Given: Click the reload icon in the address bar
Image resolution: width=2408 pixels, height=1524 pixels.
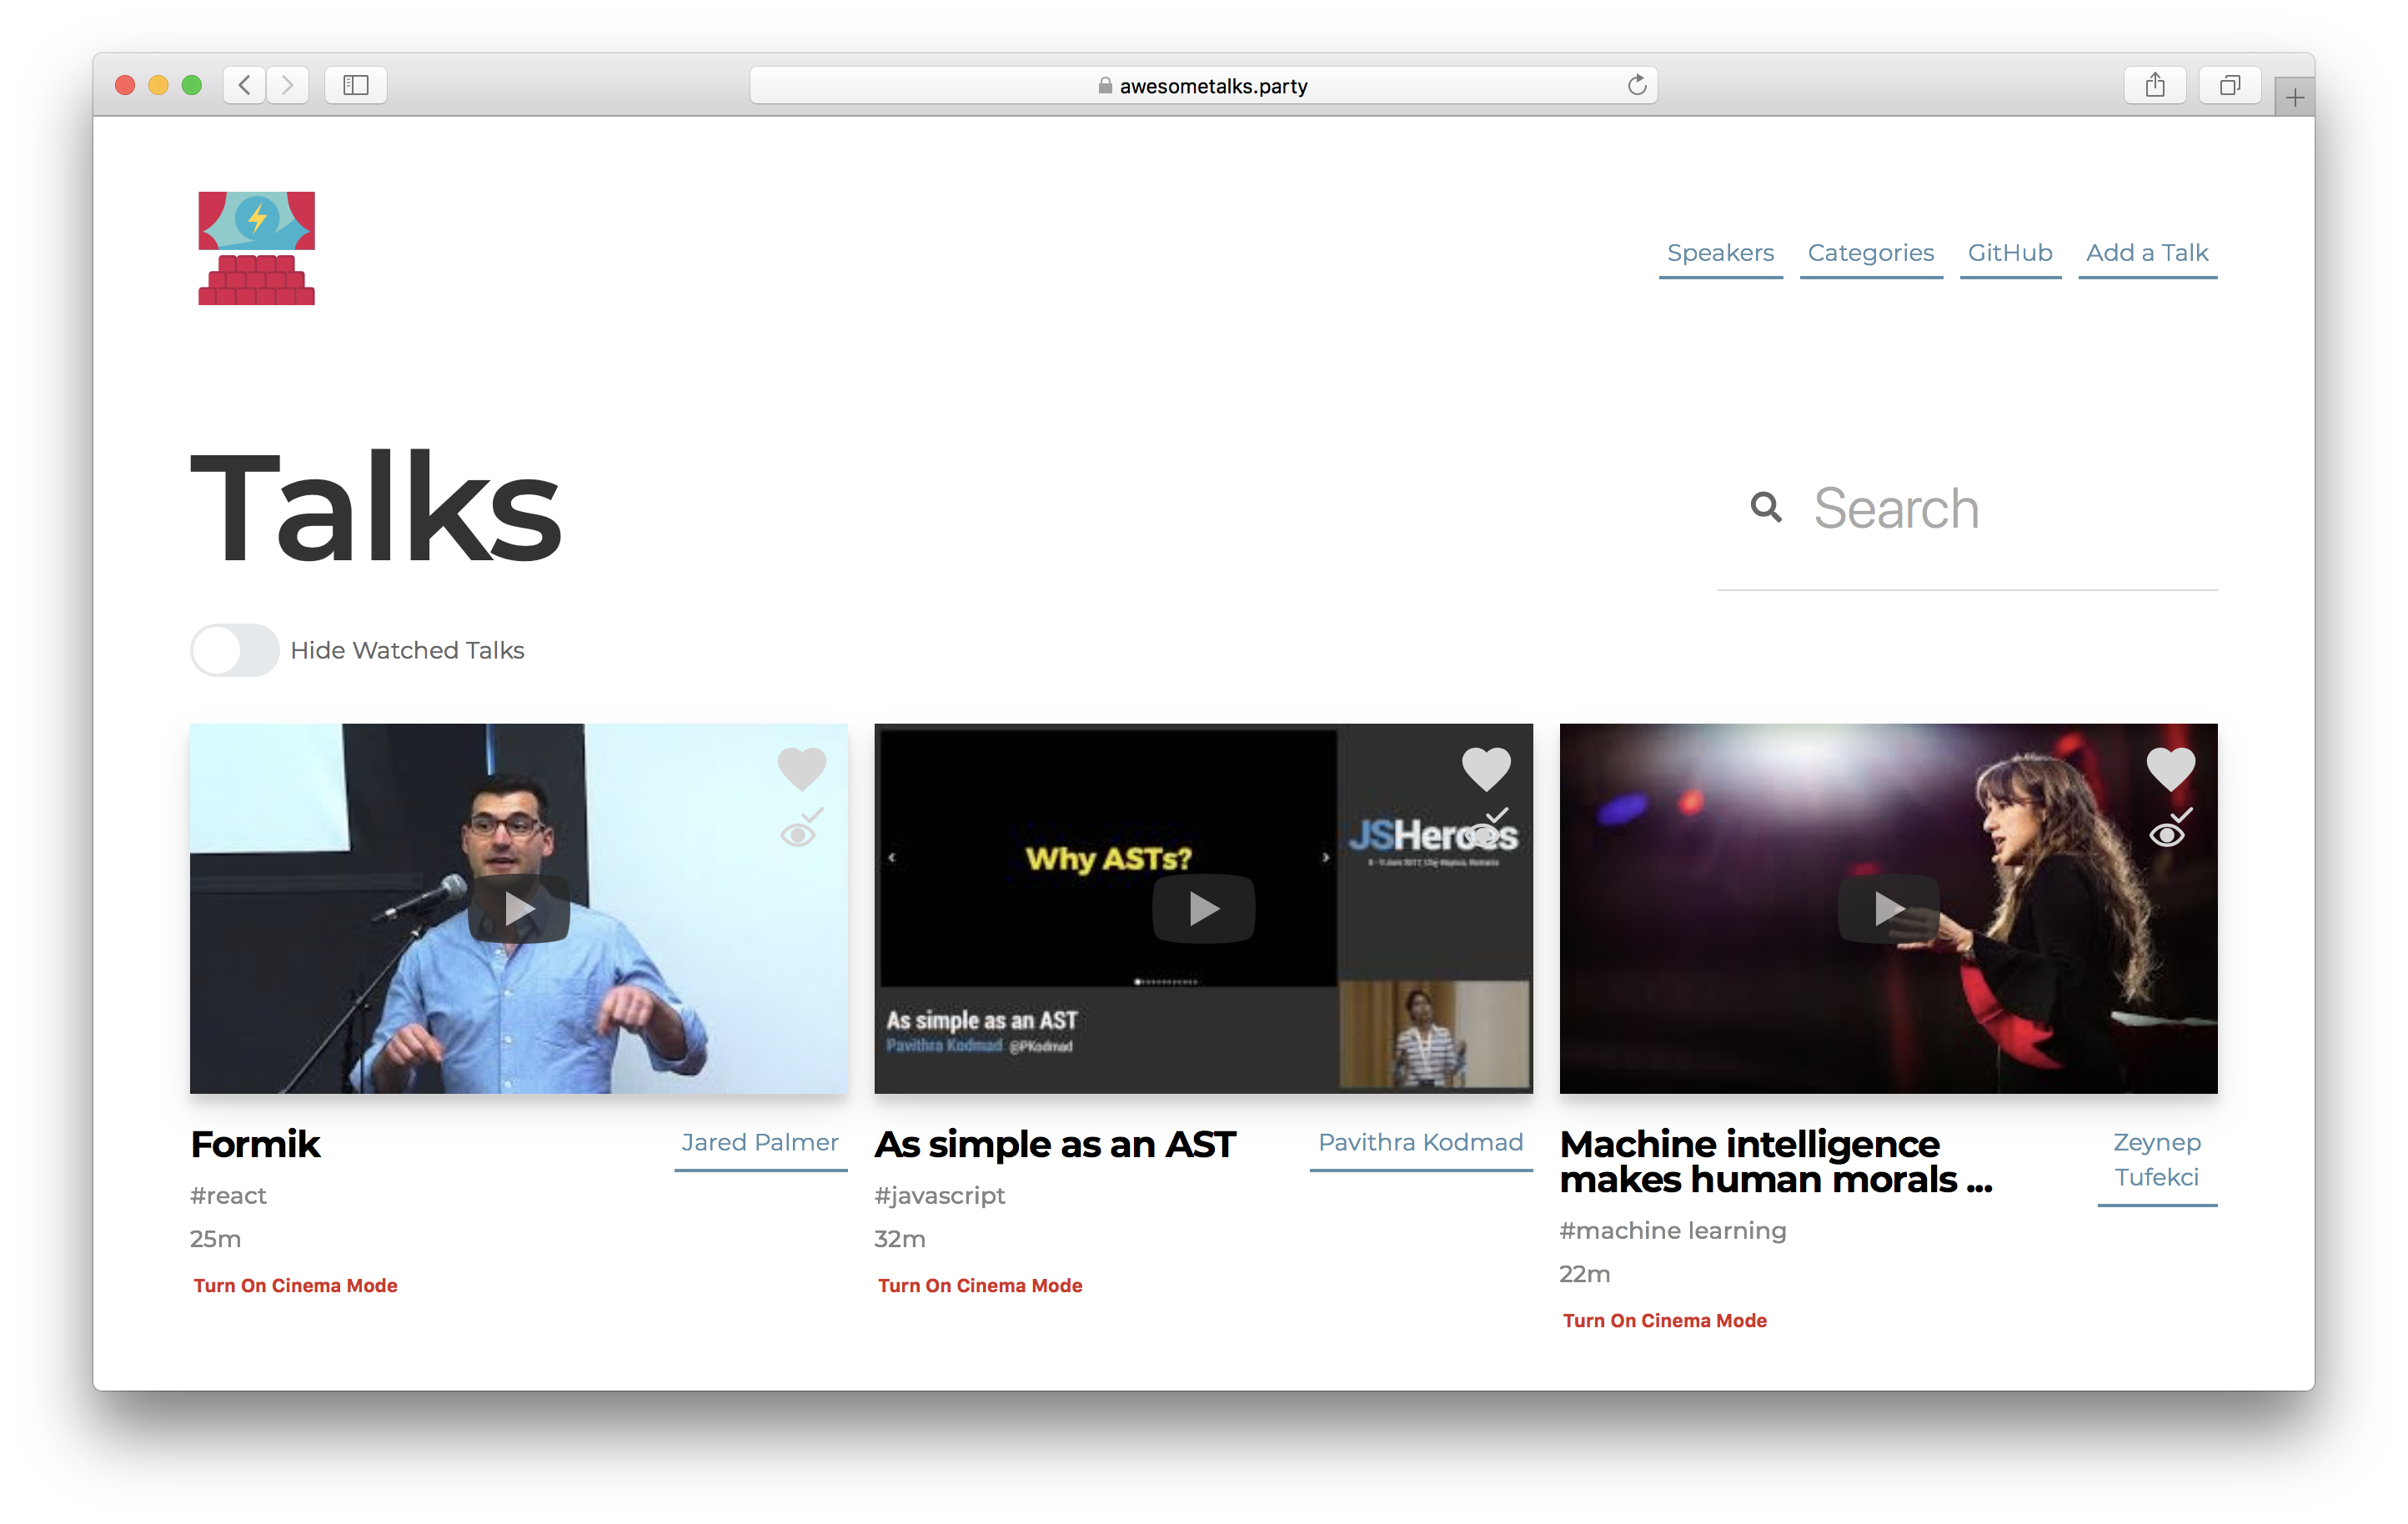Looking at the screenshot, I should 1637,85.
